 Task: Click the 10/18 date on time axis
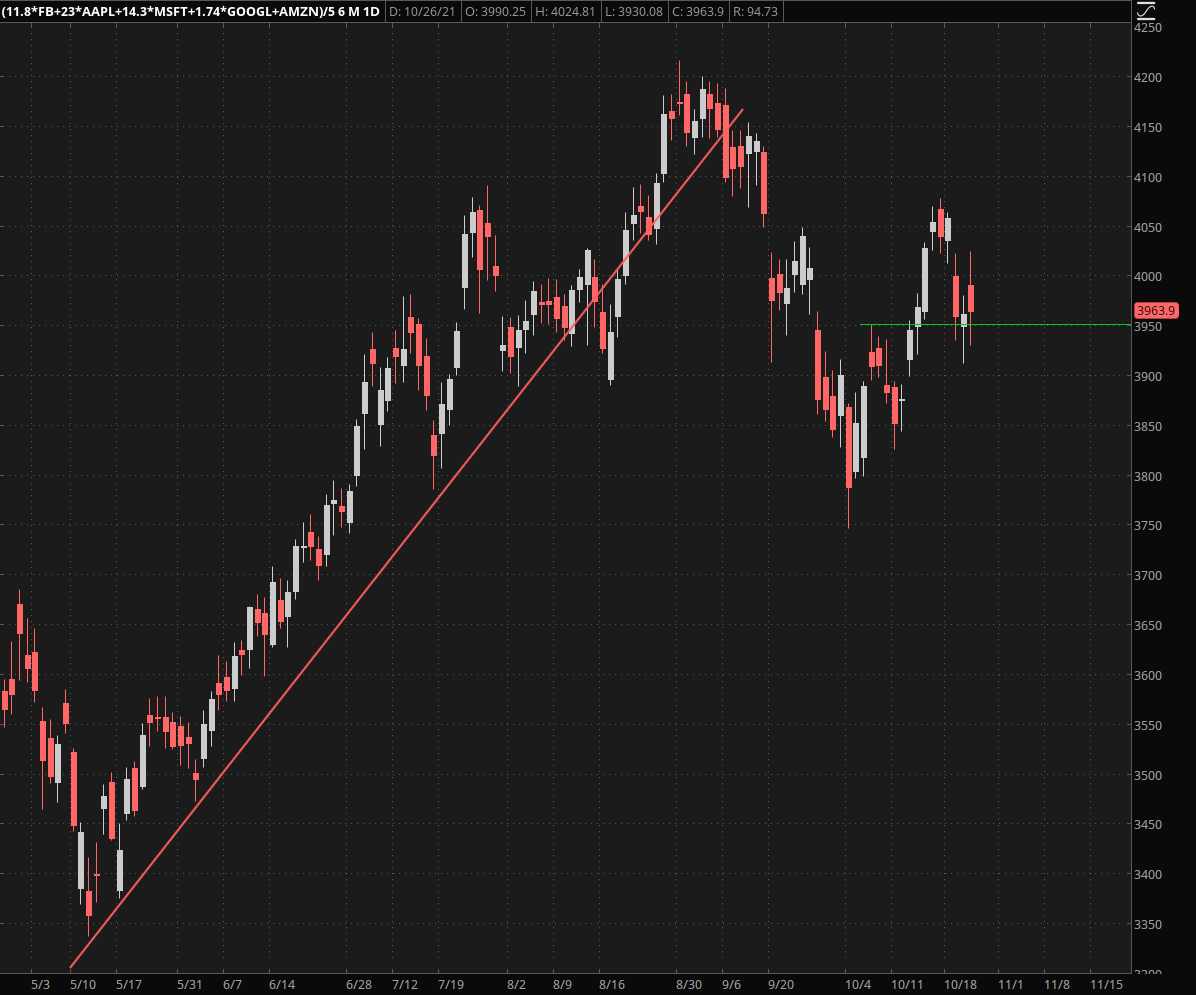[960, 985]
